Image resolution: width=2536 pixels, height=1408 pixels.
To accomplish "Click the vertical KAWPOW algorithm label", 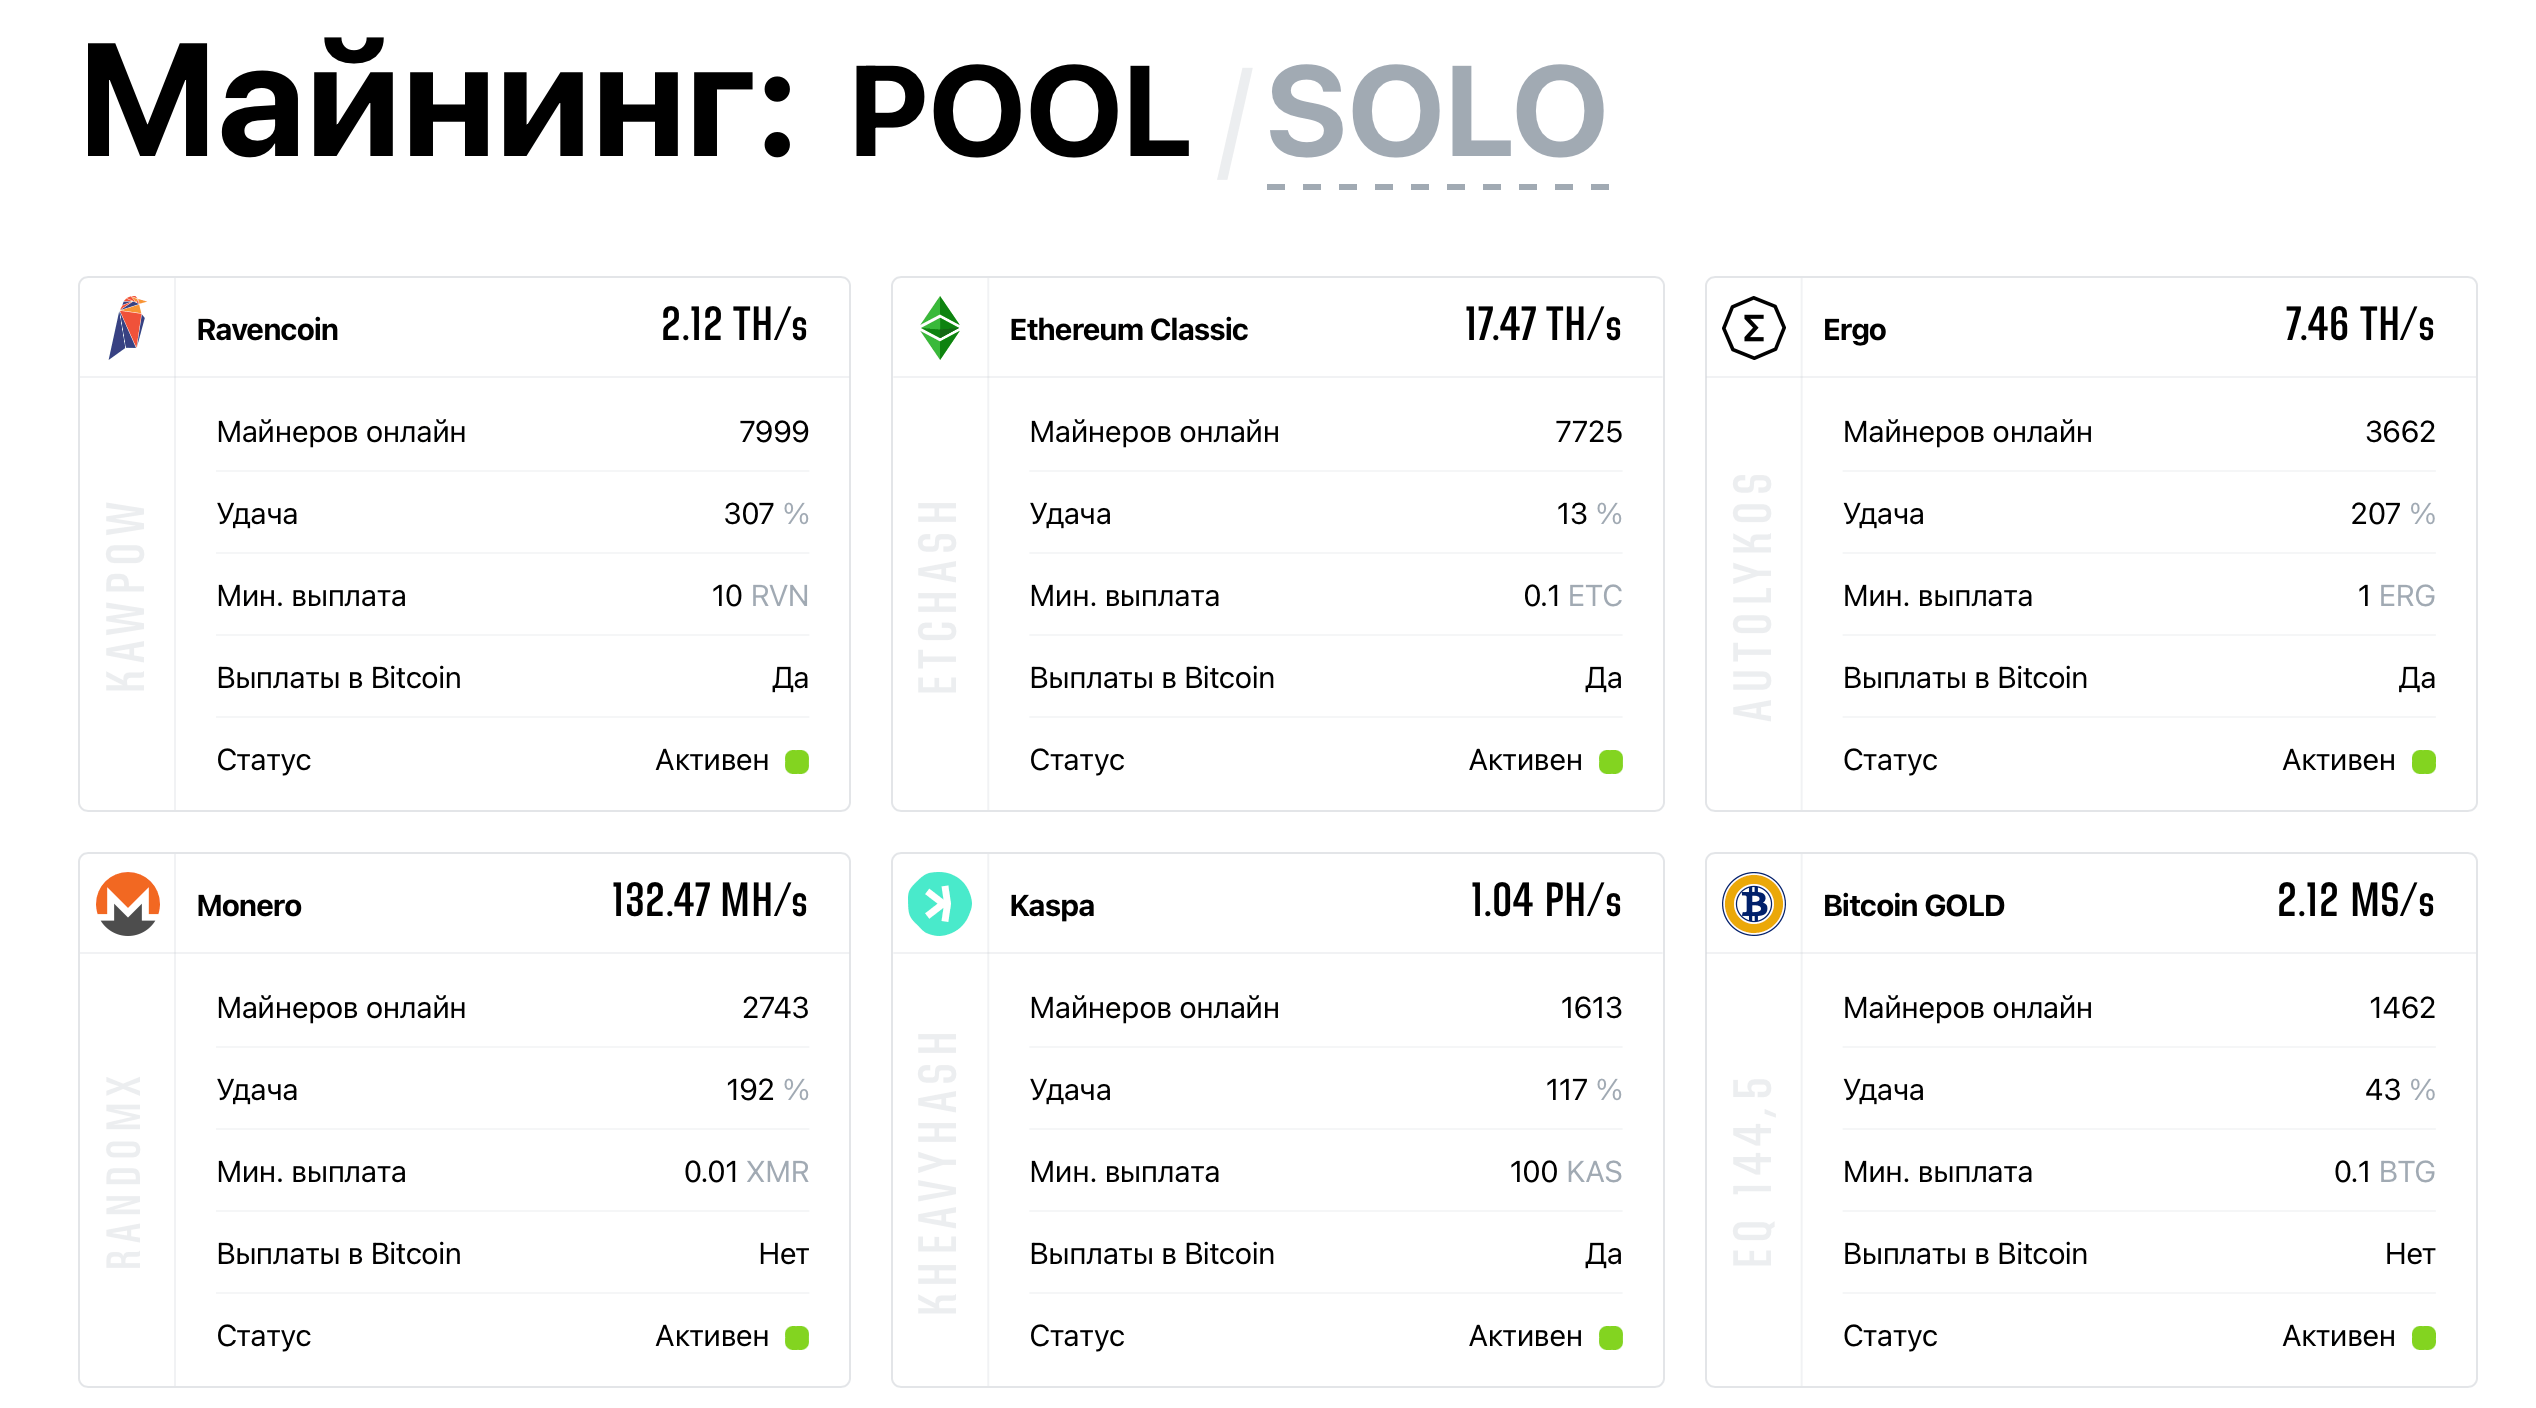I will tap(126, 597).
